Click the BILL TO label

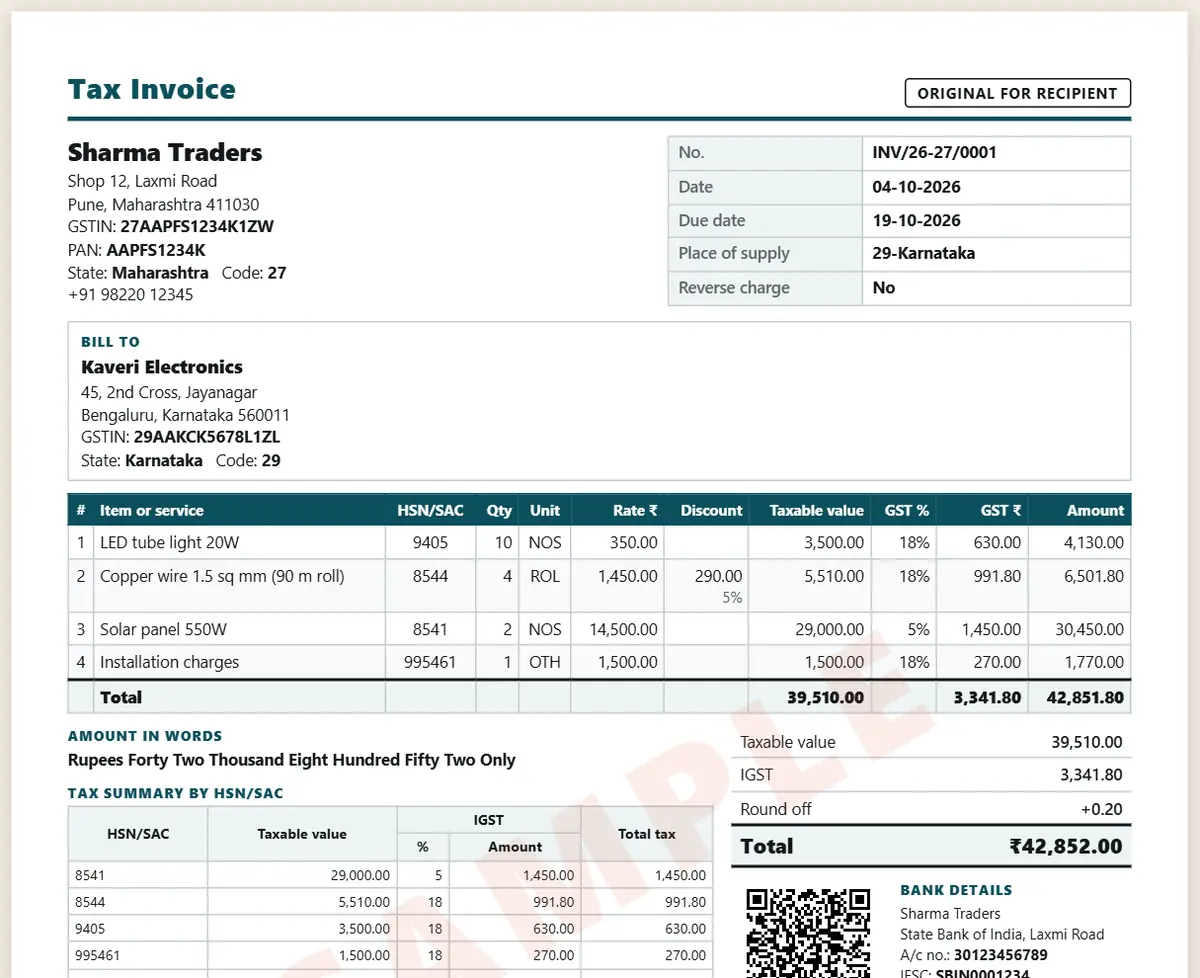pos(110,342)
